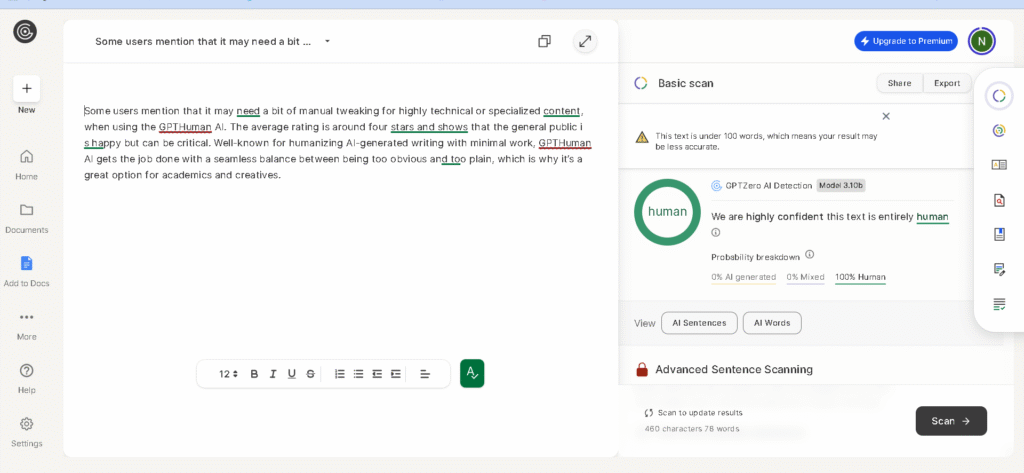Copy the document with the duplicate icon
1024x473 pixels.
click(x=544, y=41)
